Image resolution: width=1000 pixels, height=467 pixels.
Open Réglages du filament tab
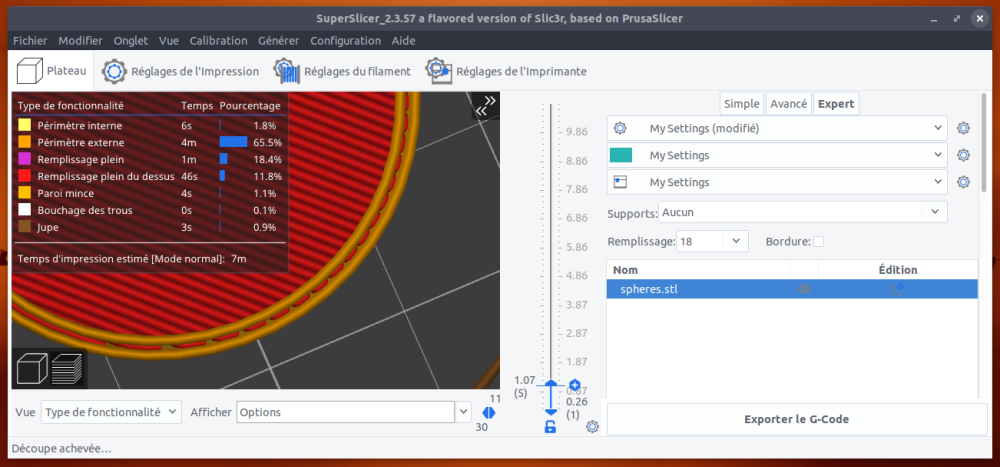(x=342, y=71)
